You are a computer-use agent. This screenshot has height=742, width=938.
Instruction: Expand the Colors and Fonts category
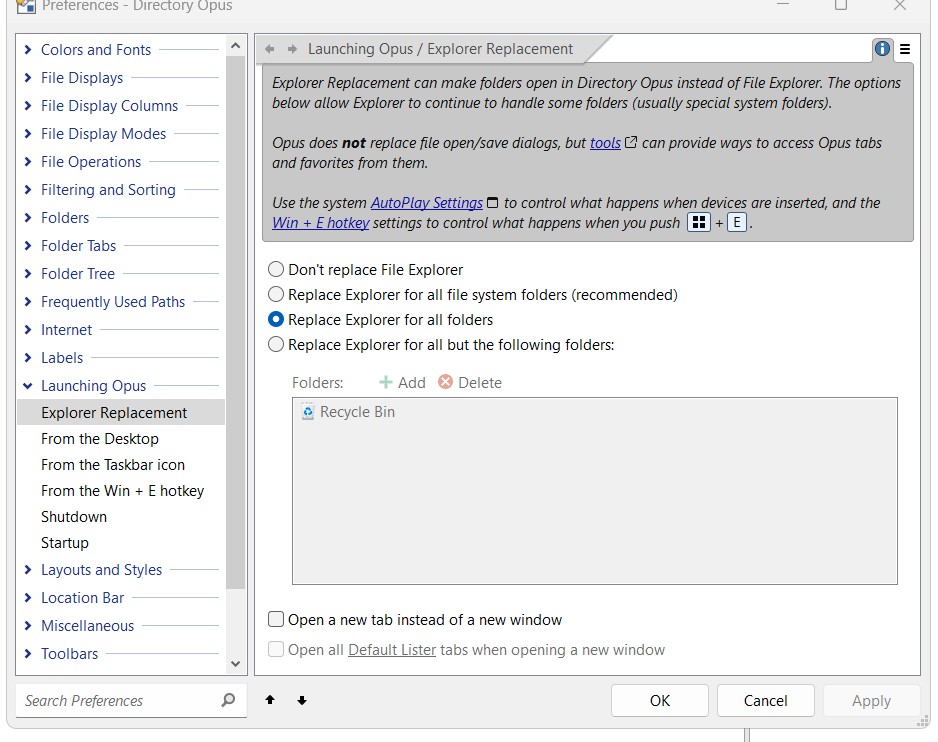click(28, 50)
